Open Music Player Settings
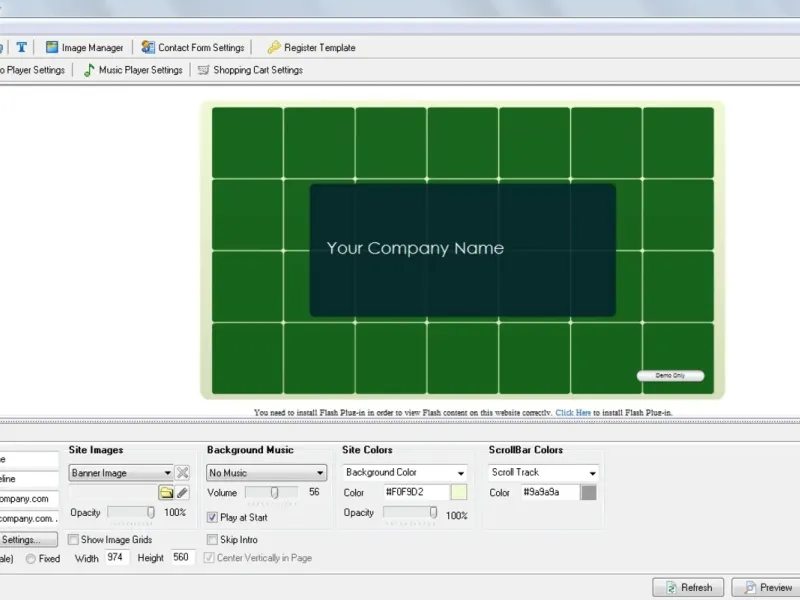 [133, 70]
